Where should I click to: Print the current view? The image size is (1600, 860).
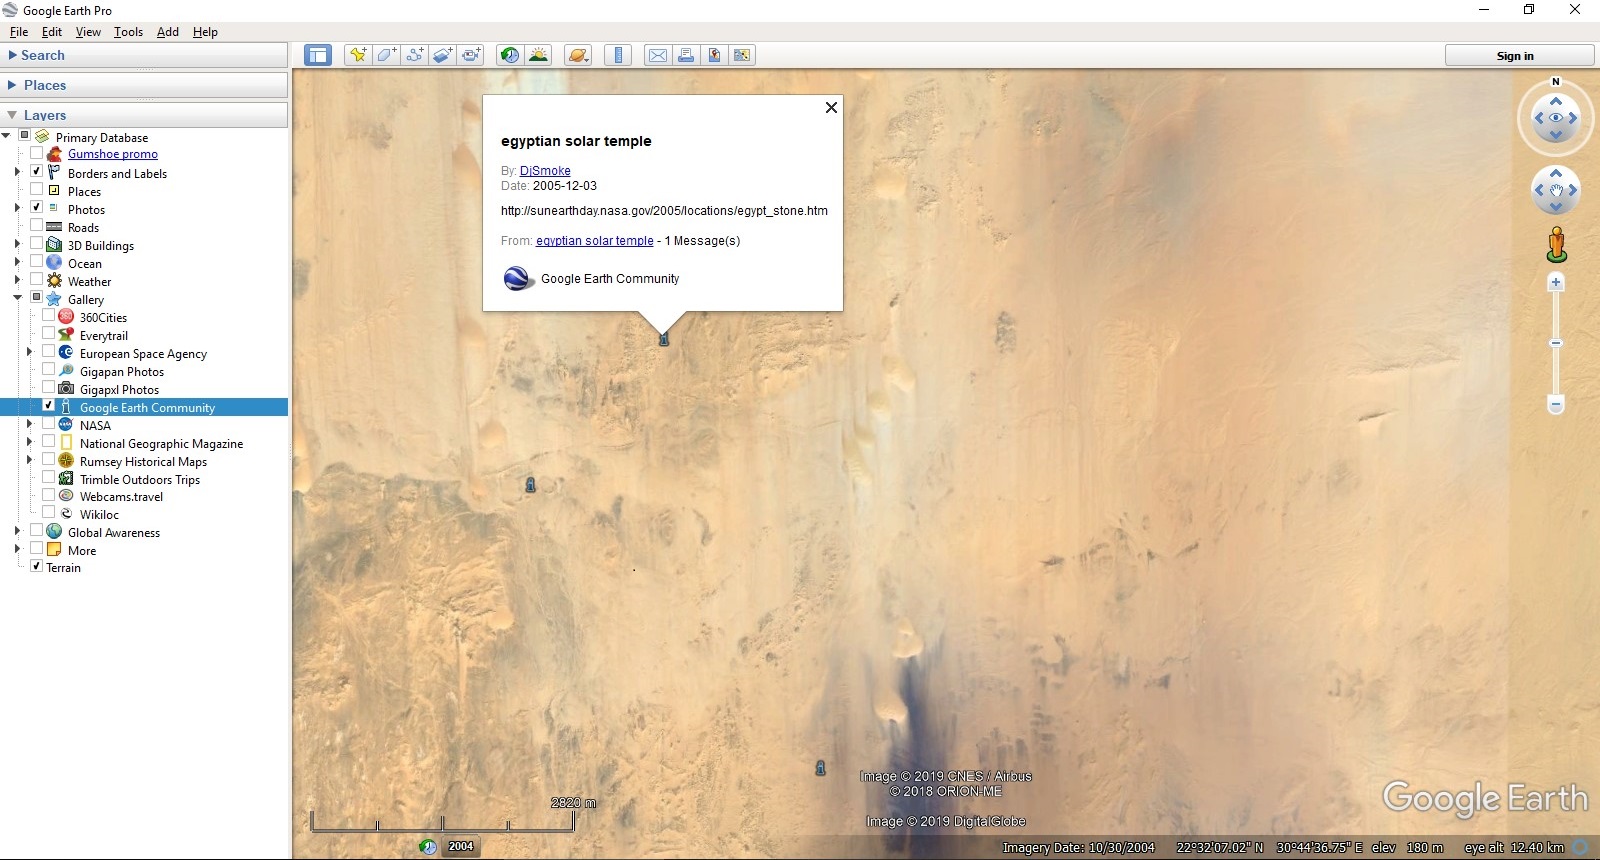686,55
